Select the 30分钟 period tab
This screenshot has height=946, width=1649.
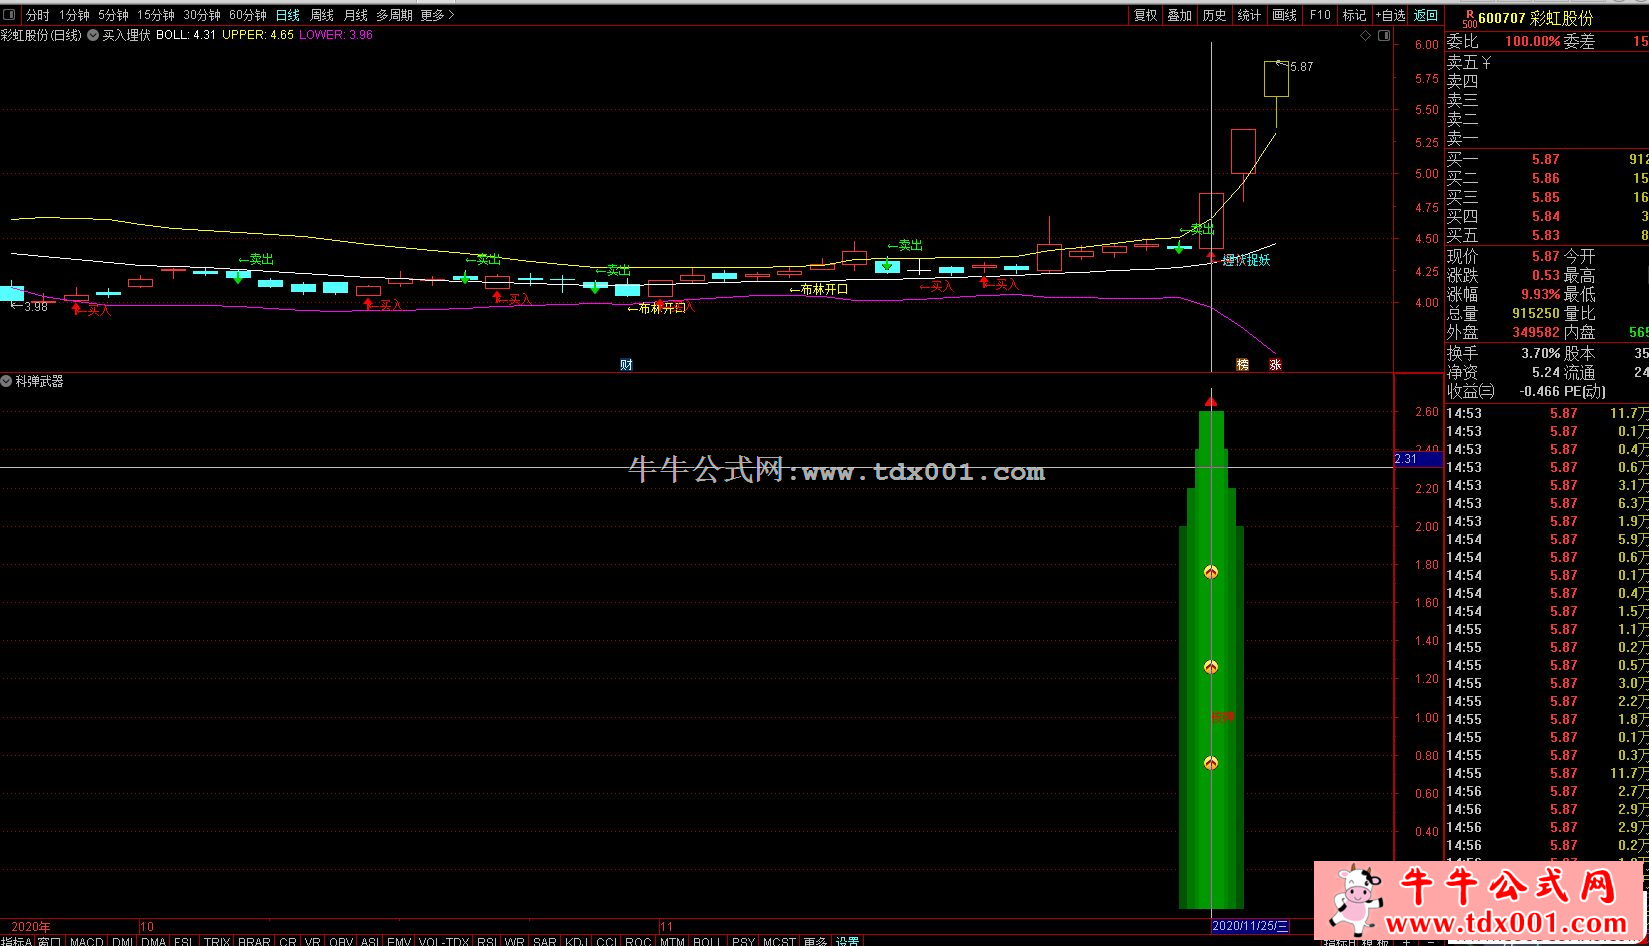tap(201, 15)
